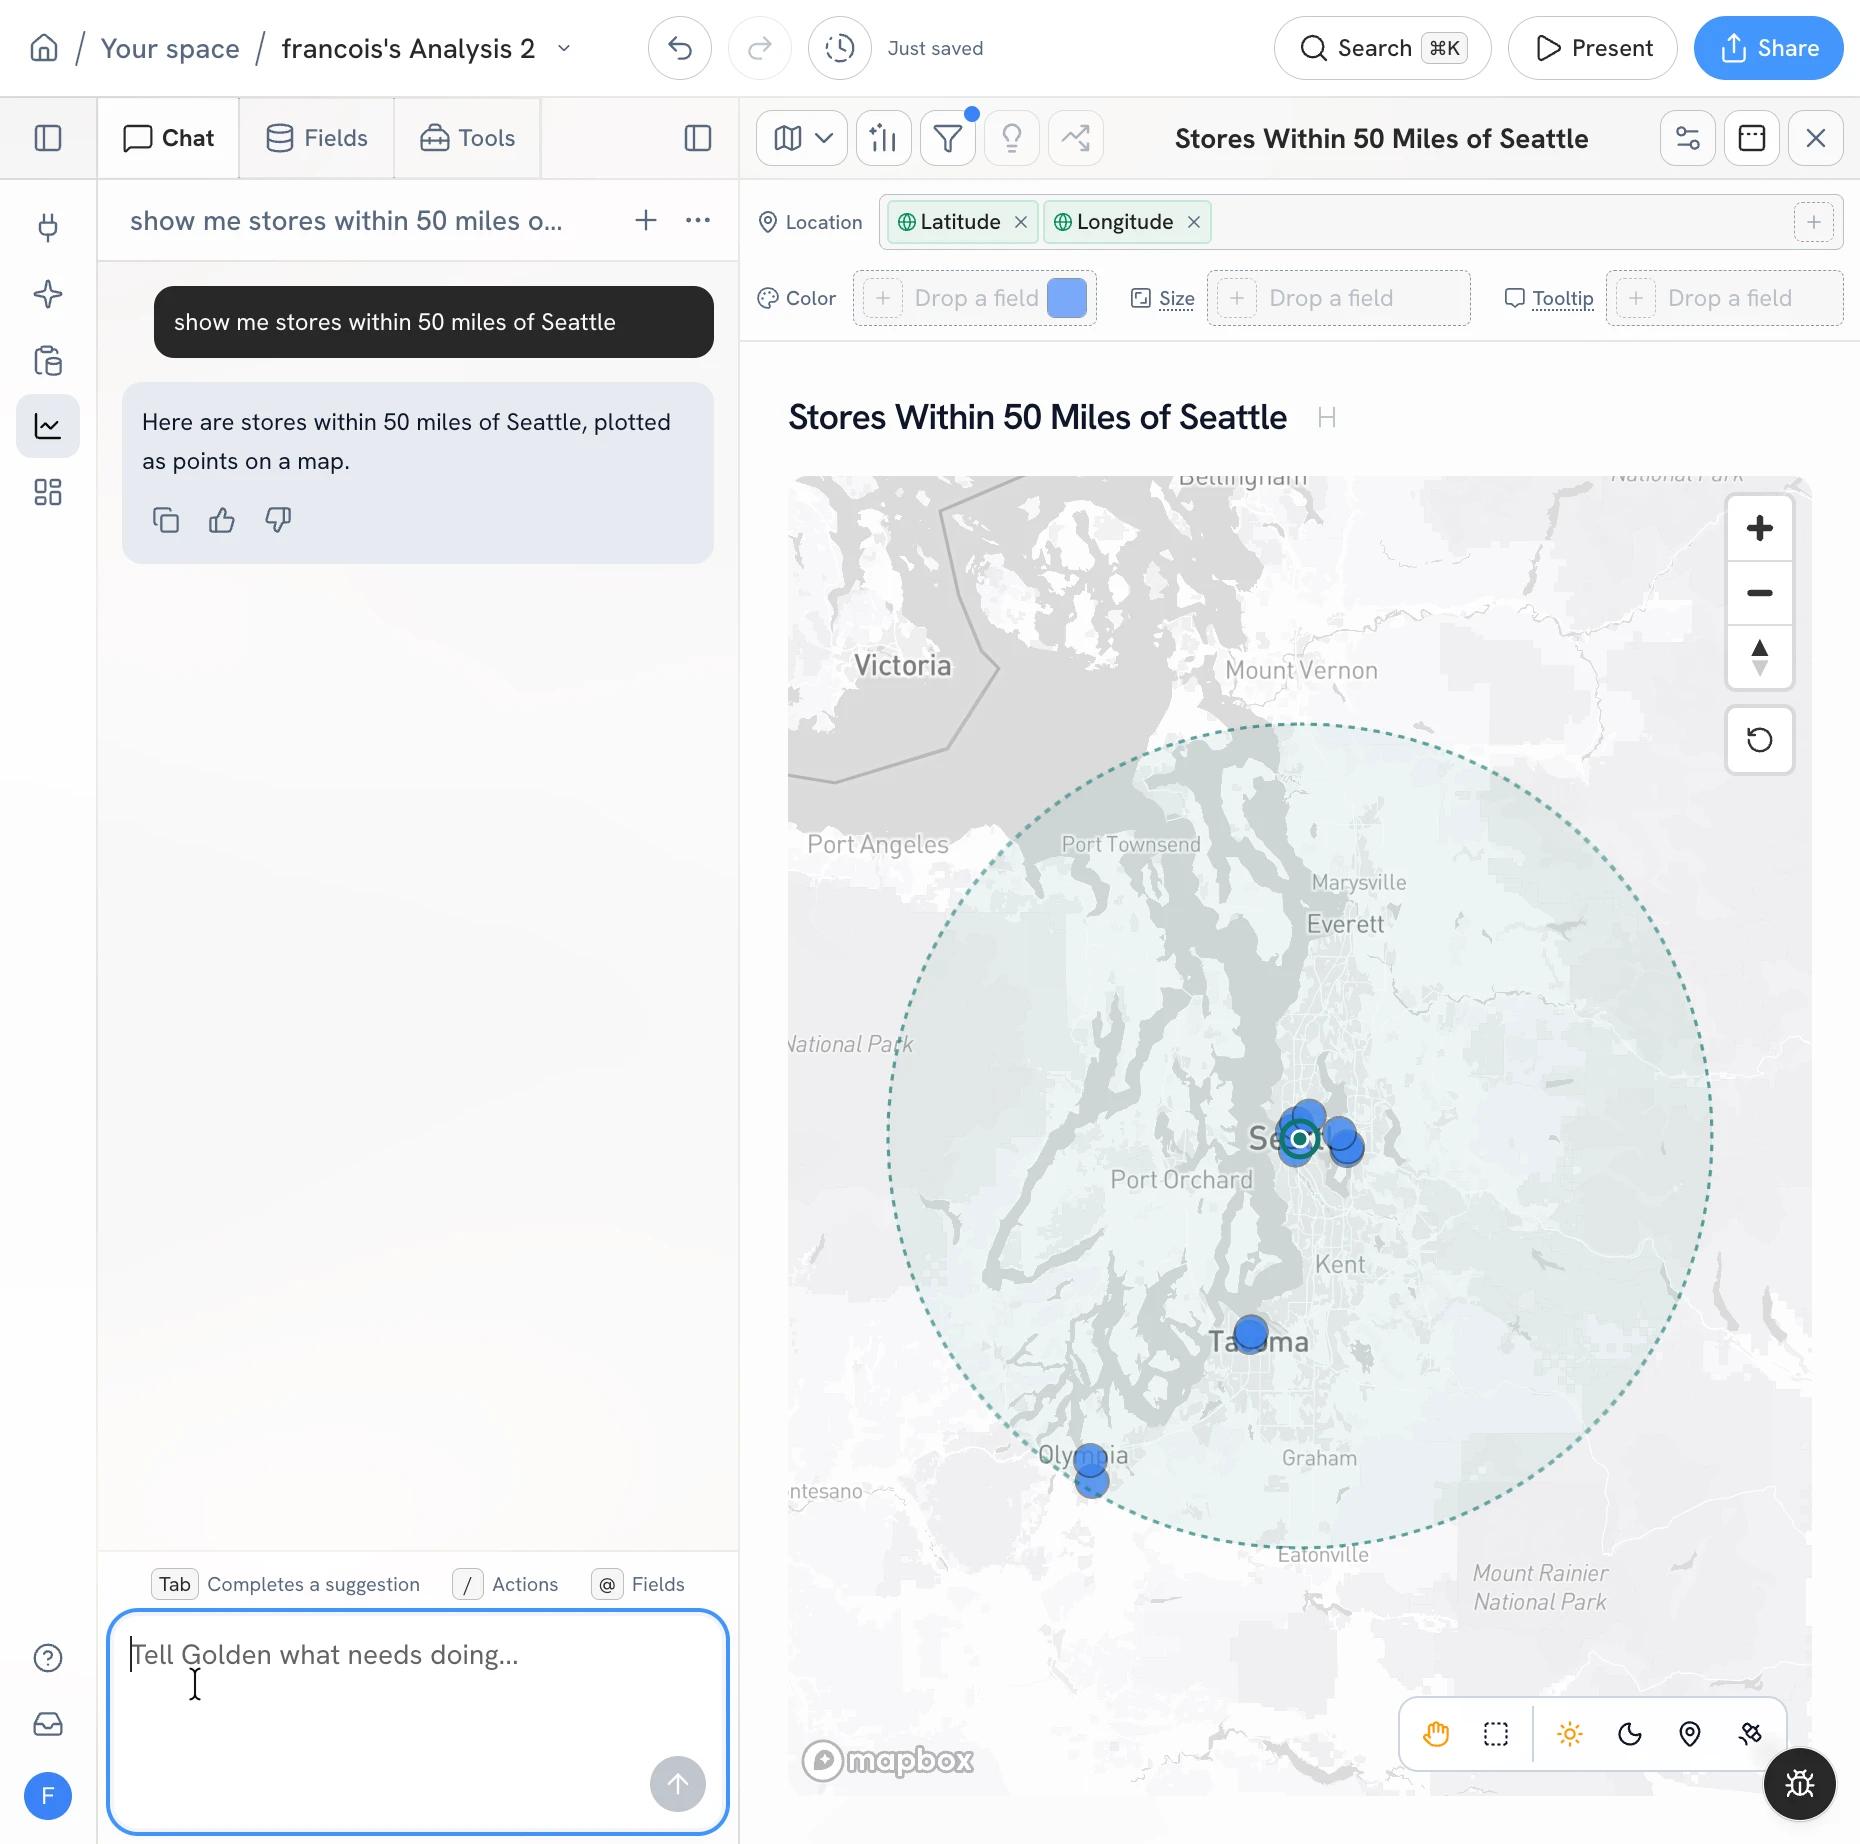Open chat options three-dot menu
The width and height of the screenshot is (1860, 1844).
coord(698,220)
